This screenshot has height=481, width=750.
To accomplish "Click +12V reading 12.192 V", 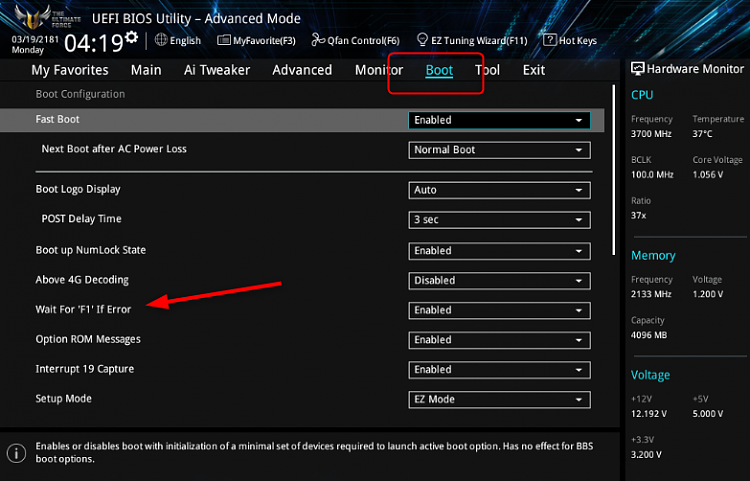I will pos(649,414).
